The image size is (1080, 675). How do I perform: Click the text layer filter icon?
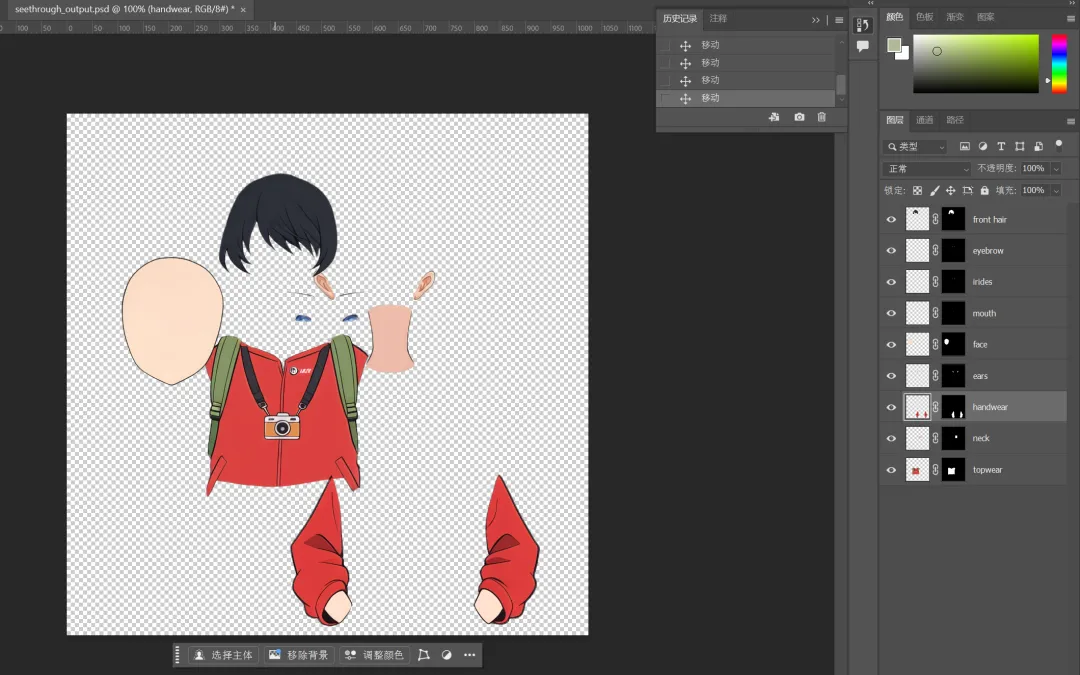click(x=1001, y=147)
